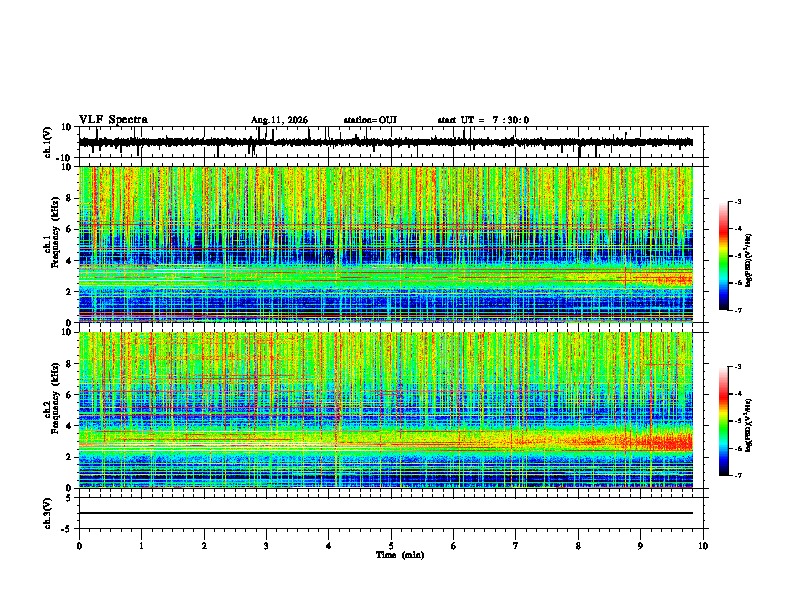This screenshot has width=792, height=612.
Task: Click the time axis tick label "8"
Action: (x=578, y=546)
